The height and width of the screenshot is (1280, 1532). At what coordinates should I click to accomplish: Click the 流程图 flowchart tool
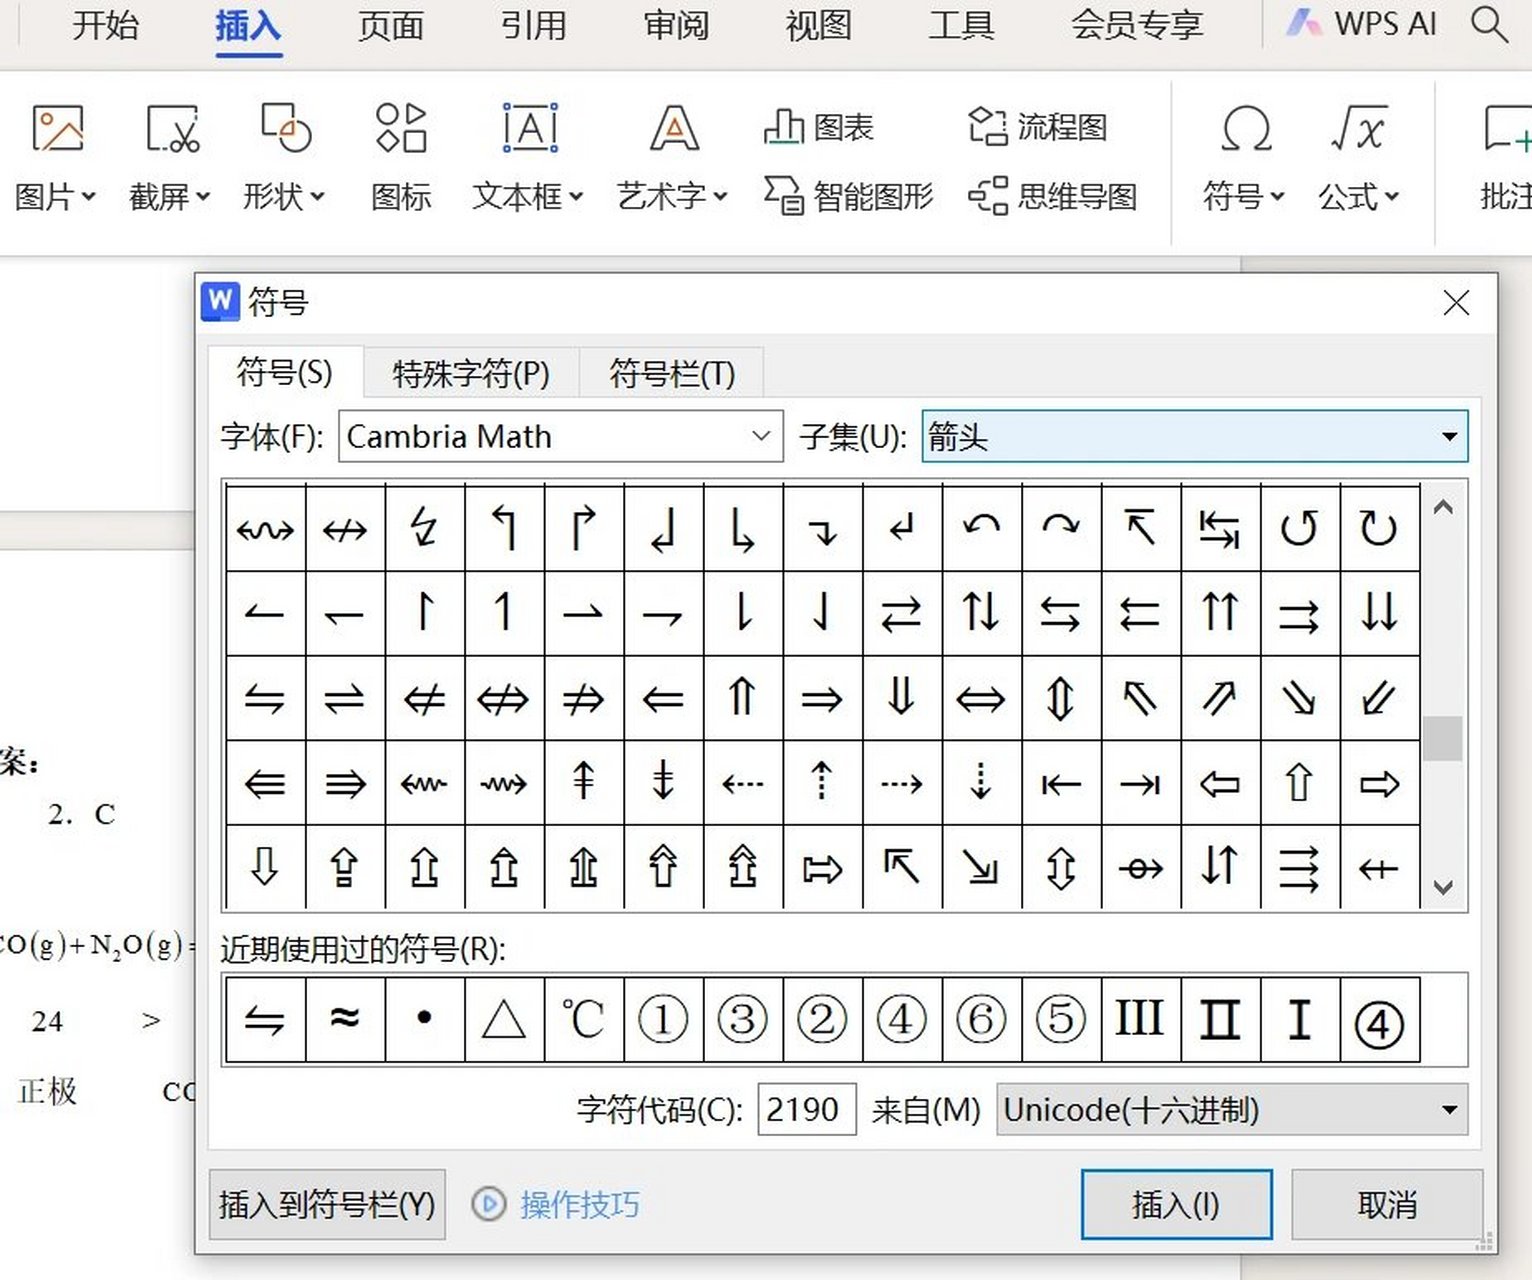pos(1040,127)
